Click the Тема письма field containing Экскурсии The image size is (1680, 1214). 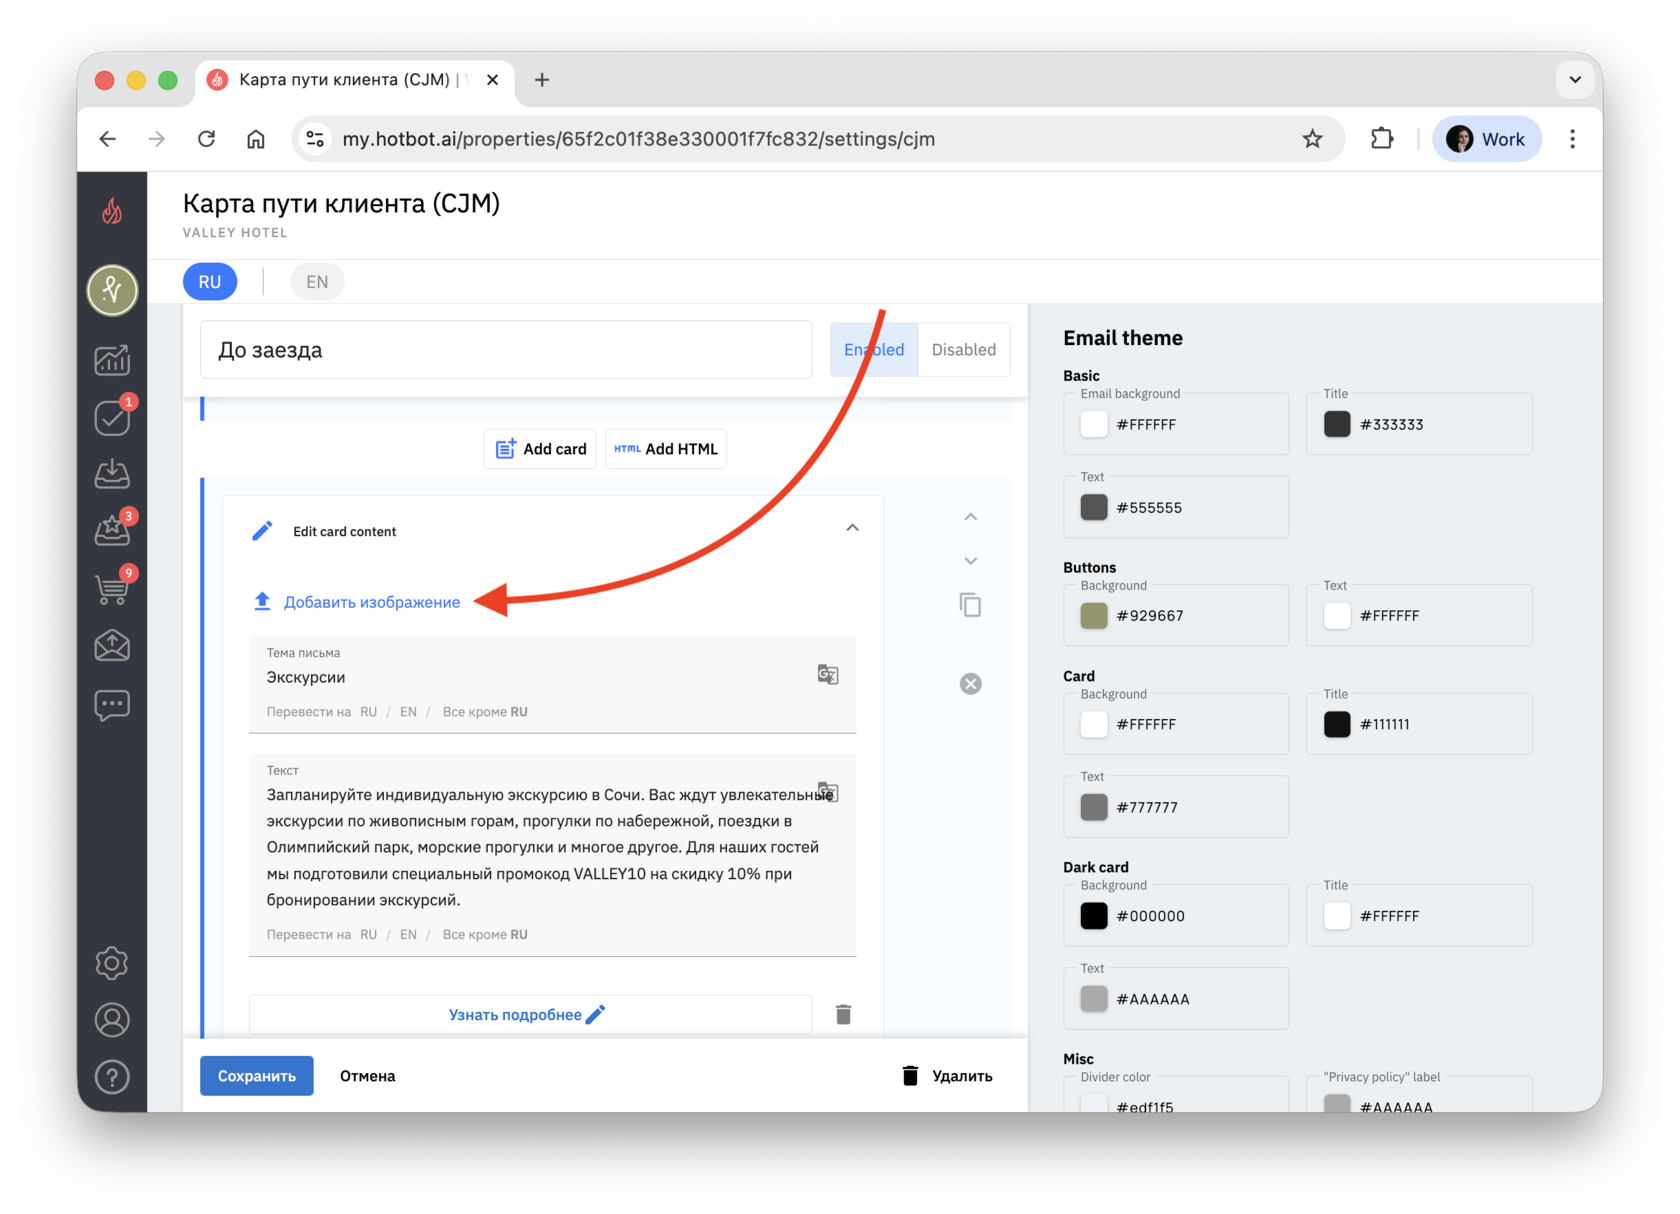[x=553, y=684]
